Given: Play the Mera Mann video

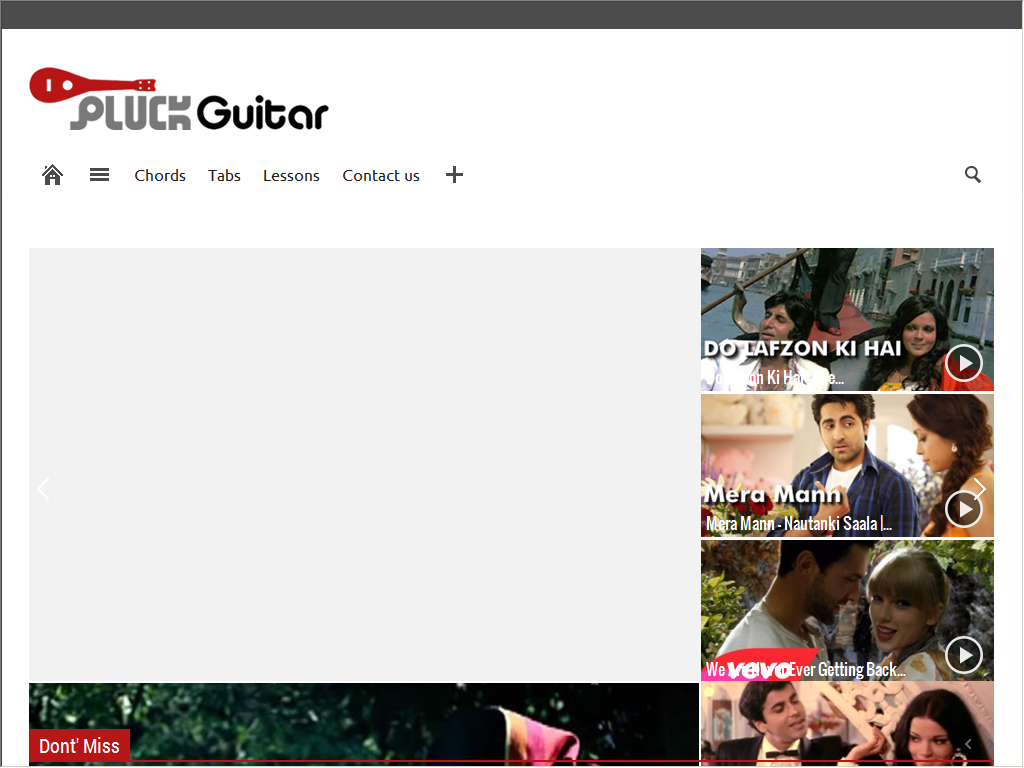Looking at the screenshot, I should coord(964,509).
